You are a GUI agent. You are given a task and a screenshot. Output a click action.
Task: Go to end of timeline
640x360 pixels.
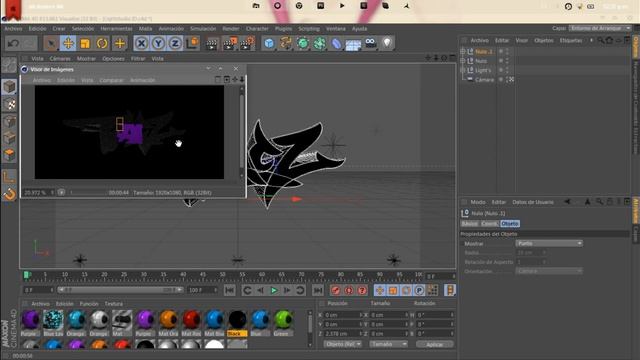pyautogui.click(x=318, y=290)
